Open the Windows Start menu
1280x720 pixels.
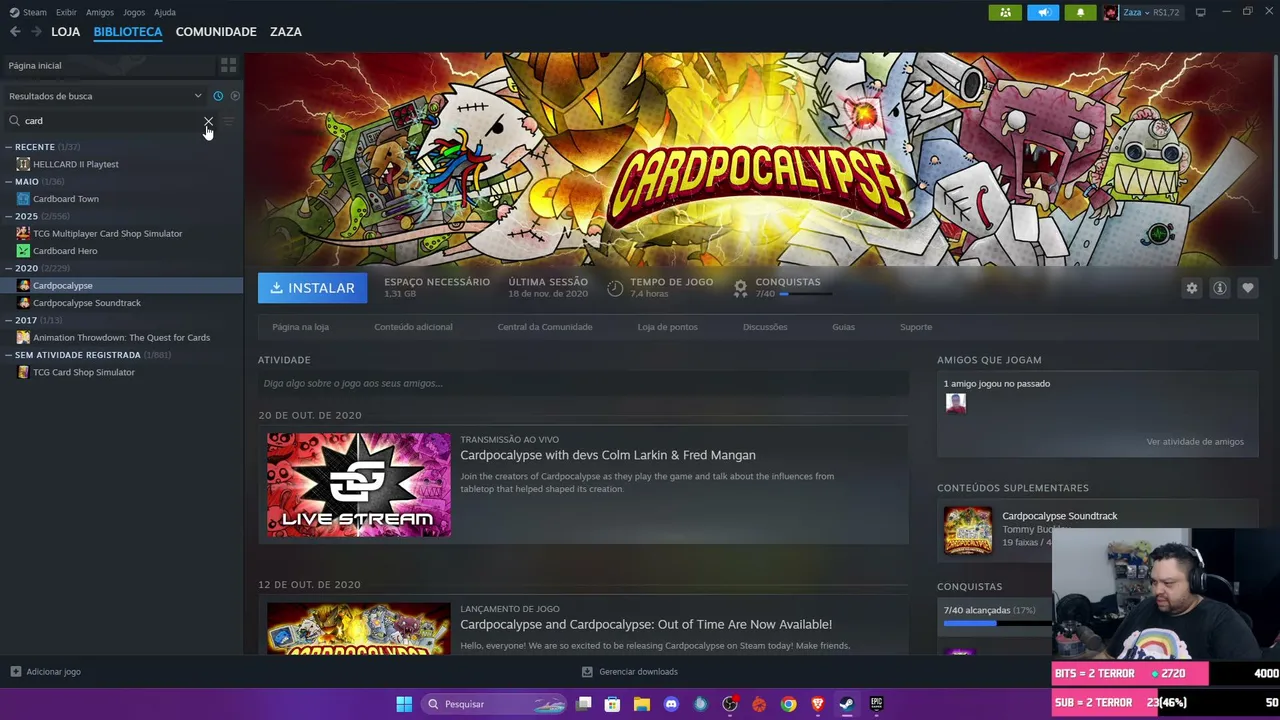404,704
